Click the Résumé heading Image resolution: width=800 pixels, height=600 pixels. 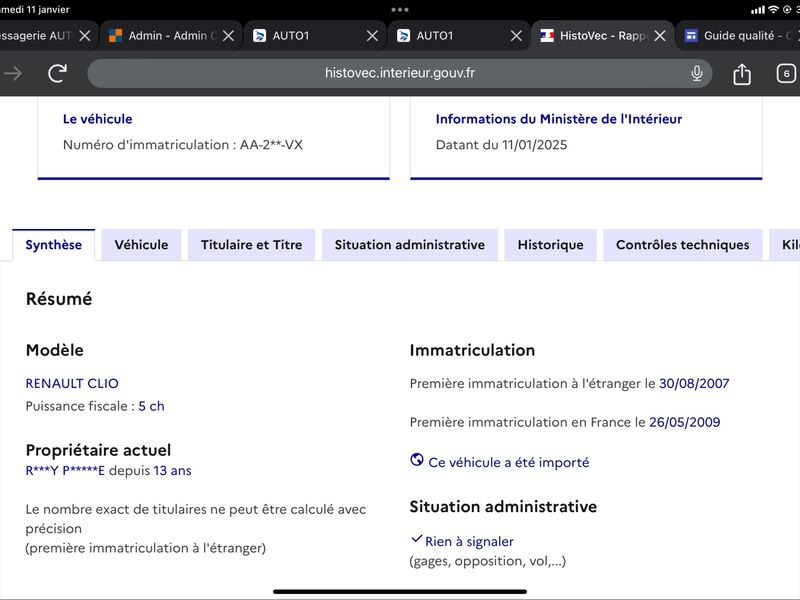(59, 299)
